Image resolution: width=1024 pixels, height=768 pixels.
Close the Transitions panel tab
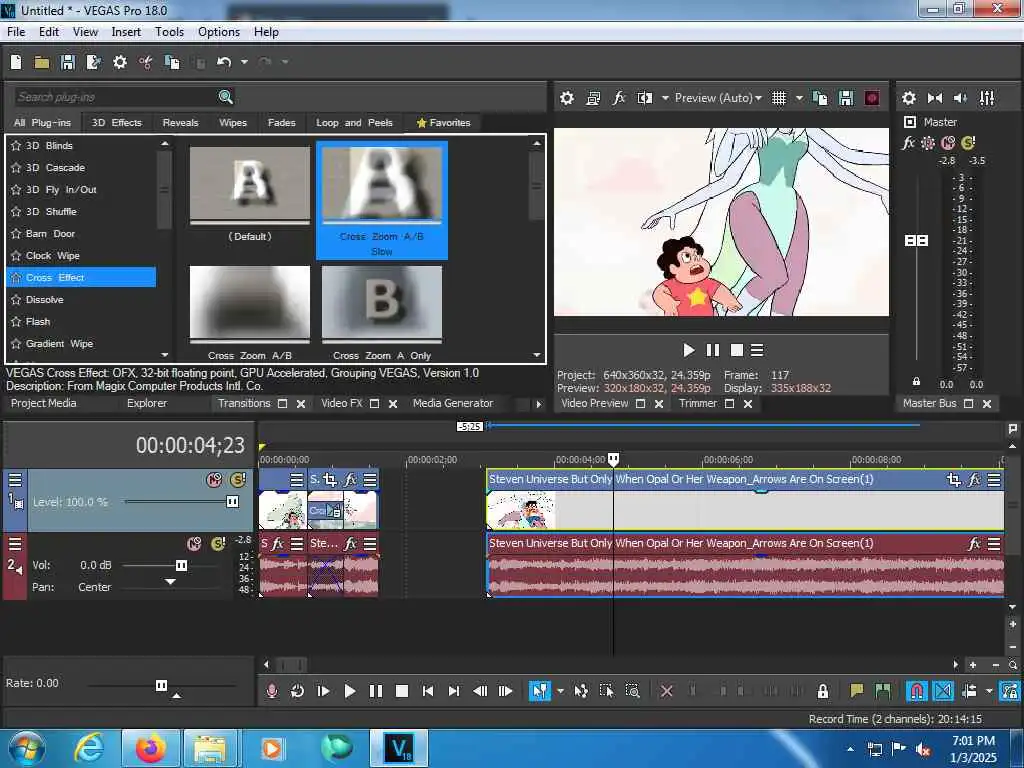301,404
